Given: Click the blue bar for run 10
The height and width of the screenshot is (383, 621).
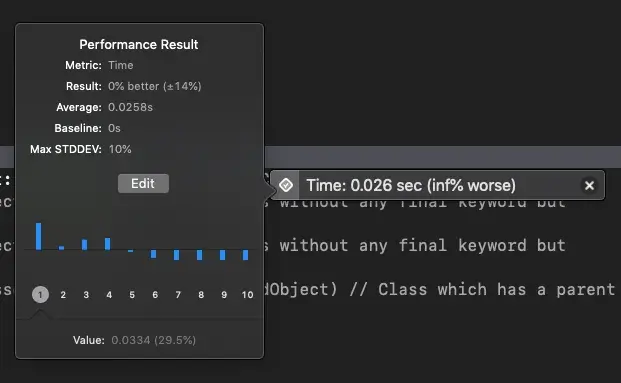Looking at the screenshot, I should (x=246, y=255).
